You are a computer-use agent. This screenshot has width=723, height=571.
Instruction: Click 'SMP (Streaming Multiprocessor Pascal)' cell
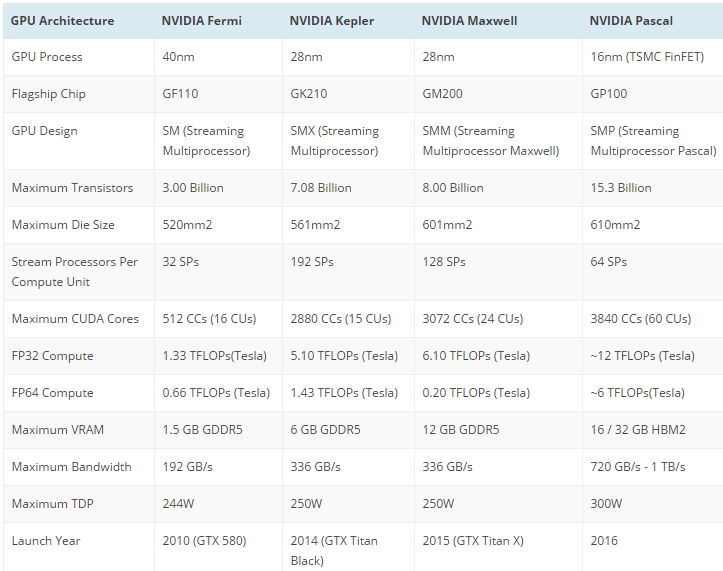653,141
